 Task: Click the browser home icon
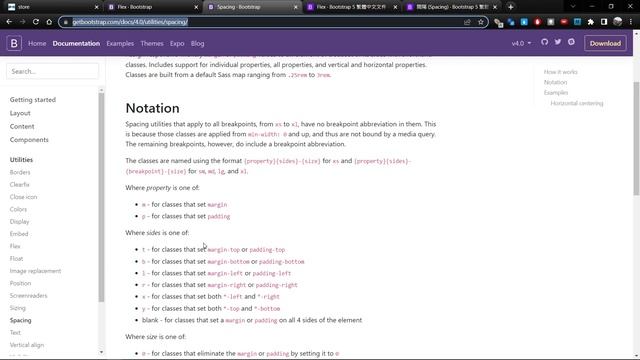[49, 22]
